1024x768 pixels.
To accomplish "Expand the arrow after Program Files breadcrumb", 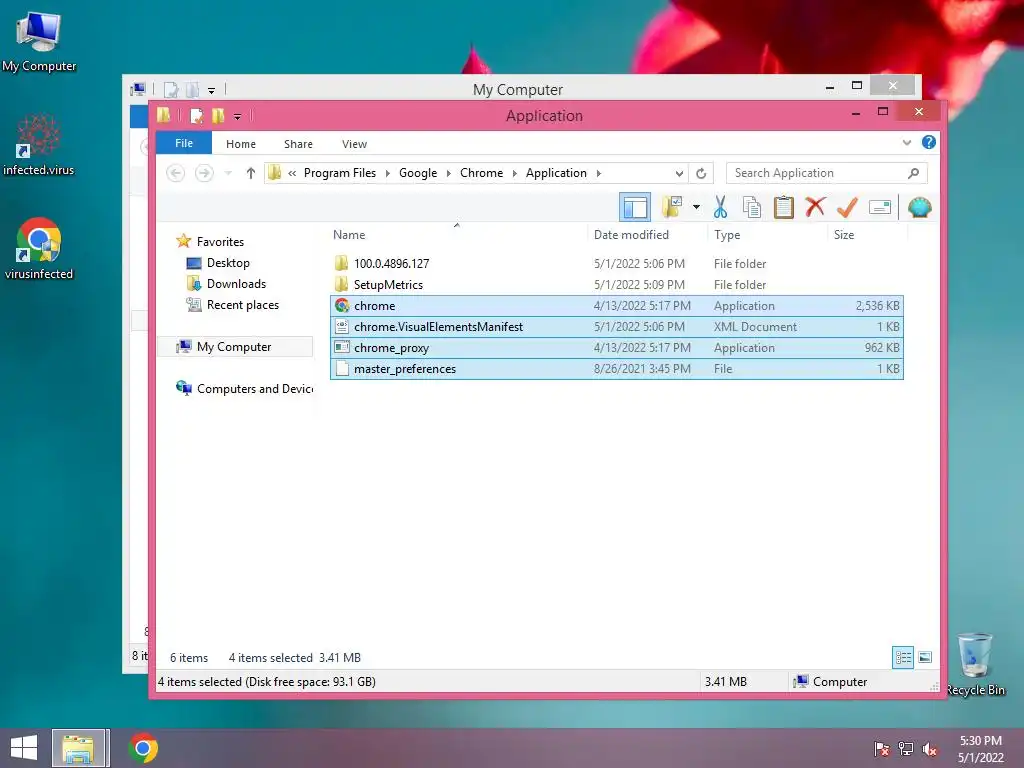I will 387,173.
